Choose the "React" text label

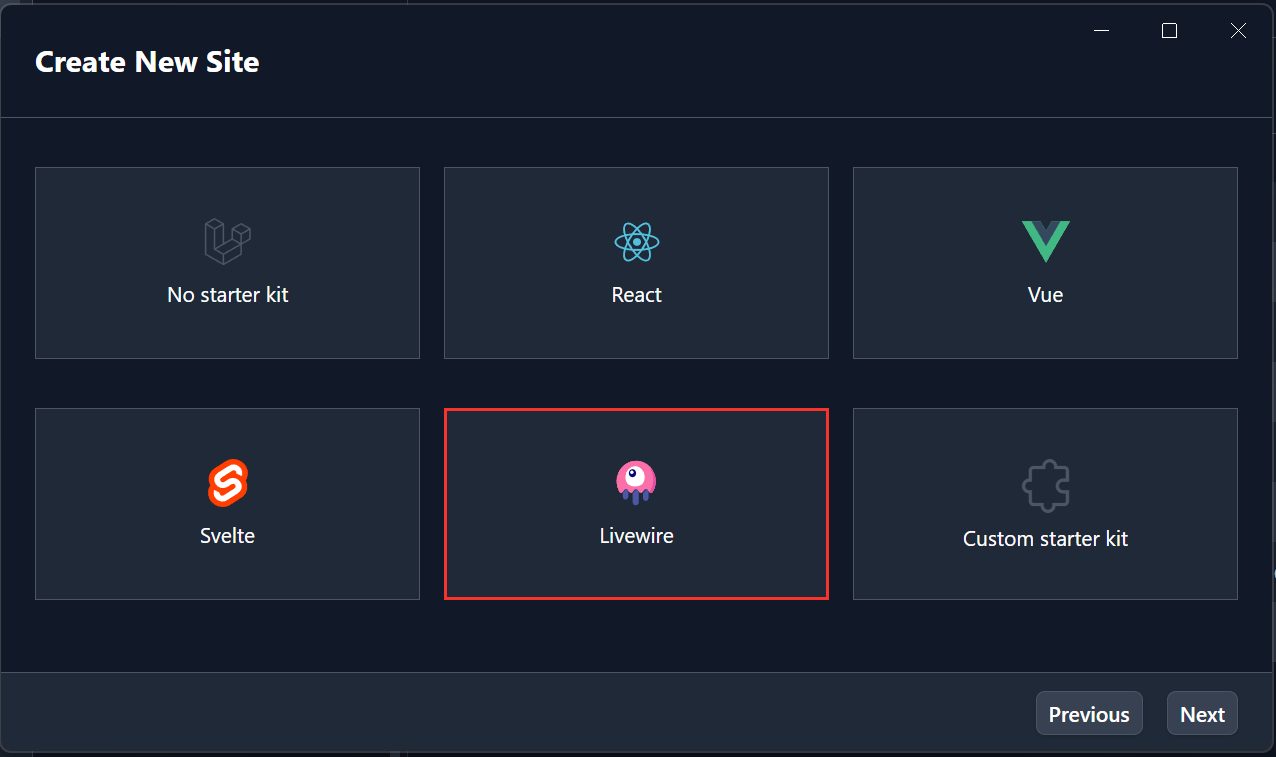[x=636, y=295]
